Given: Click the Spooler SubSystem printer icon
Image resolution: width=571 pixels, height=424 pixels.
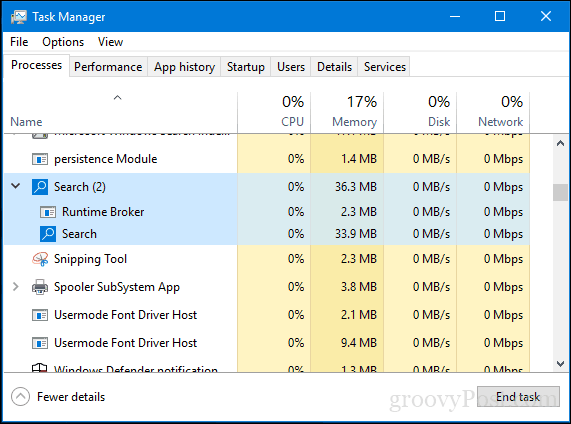Looking at the screenshot, I should click(x=40, y=287).
